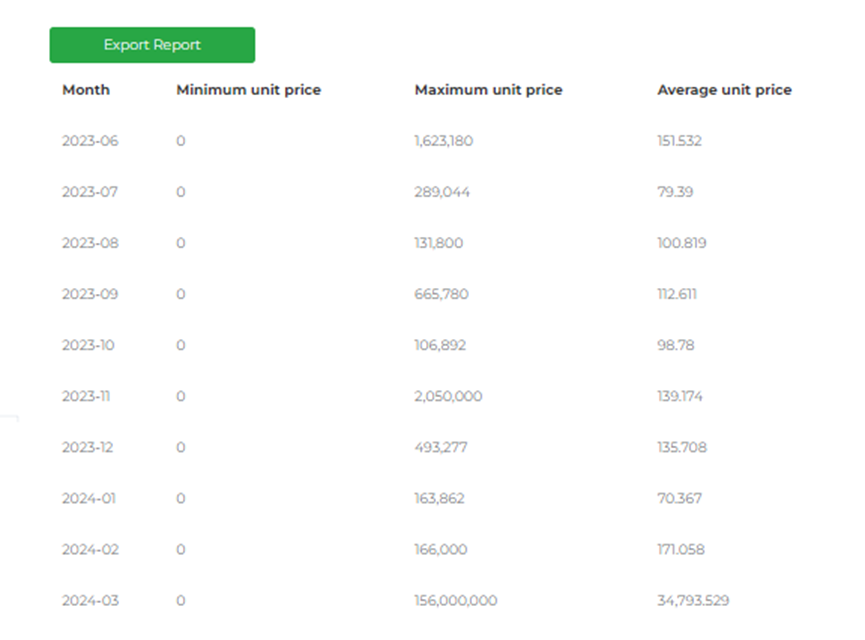
Task: Choose the 2023-12 month entry
Action: (89, 447)
